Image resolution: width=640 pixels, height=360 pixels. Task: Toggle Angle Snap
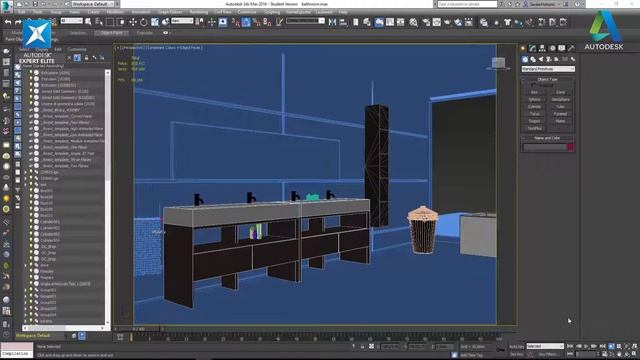point(246,22)
